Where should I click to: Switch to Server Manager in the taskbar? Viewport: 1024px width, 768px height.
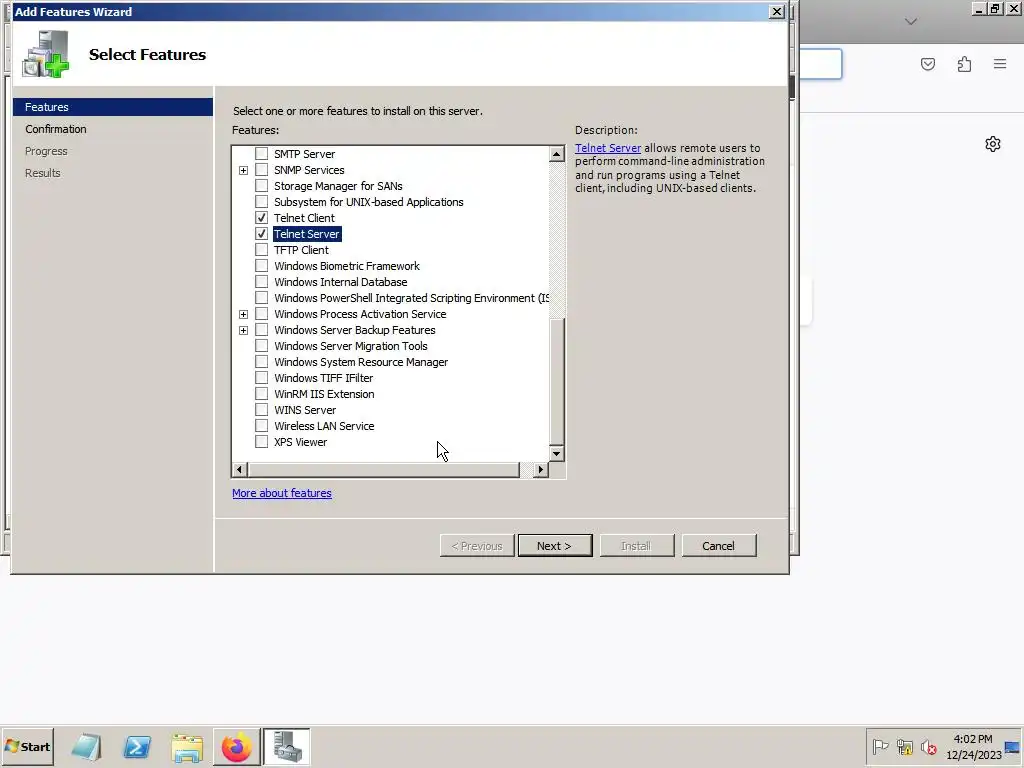click(x=287, y=747)
